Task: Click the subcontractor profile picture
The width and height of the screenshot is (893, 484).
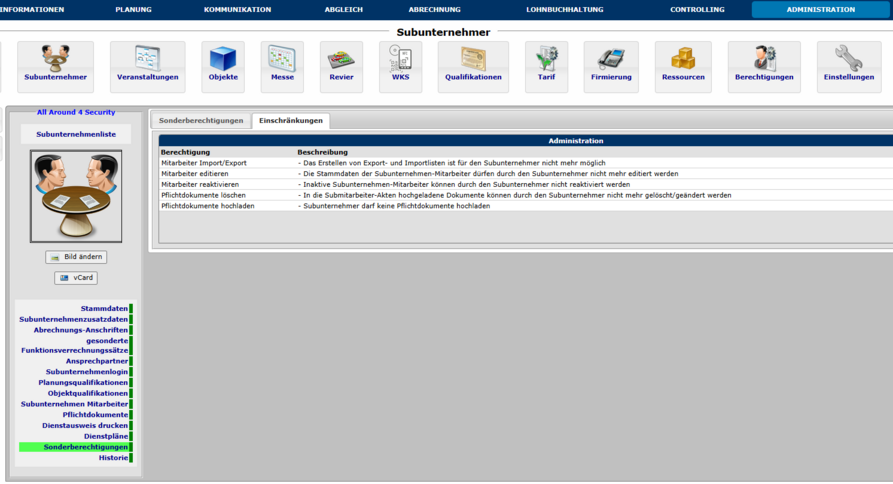Action: (x=76, y=196)
